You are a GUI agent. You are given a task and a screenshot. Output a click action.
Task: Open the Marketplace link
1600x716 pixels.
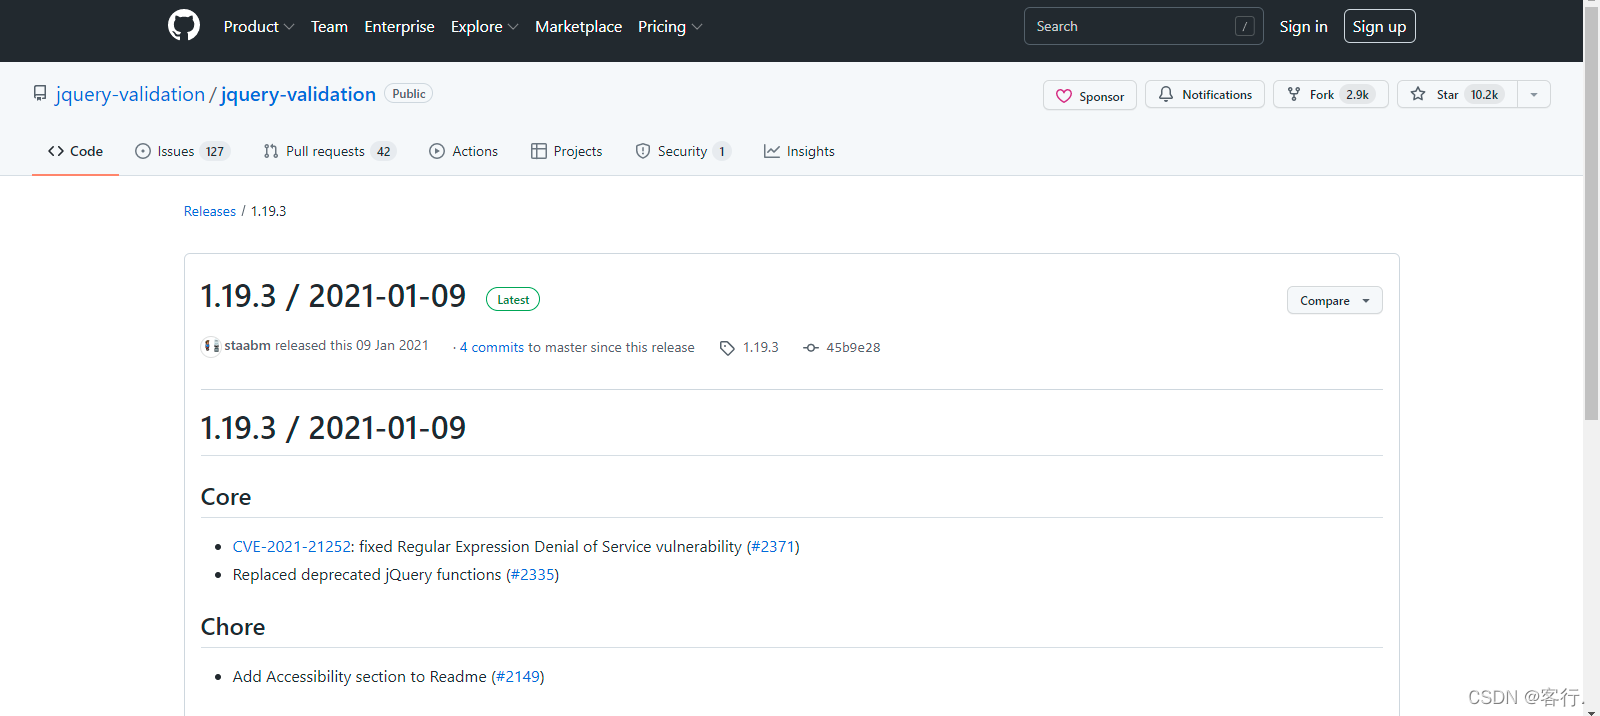(x=578, y=26)
